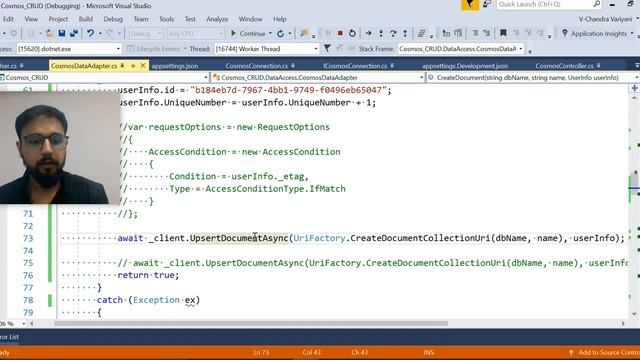Click the UpsertDocumentAsync call on line 73
640x360 pixels.
239,238
